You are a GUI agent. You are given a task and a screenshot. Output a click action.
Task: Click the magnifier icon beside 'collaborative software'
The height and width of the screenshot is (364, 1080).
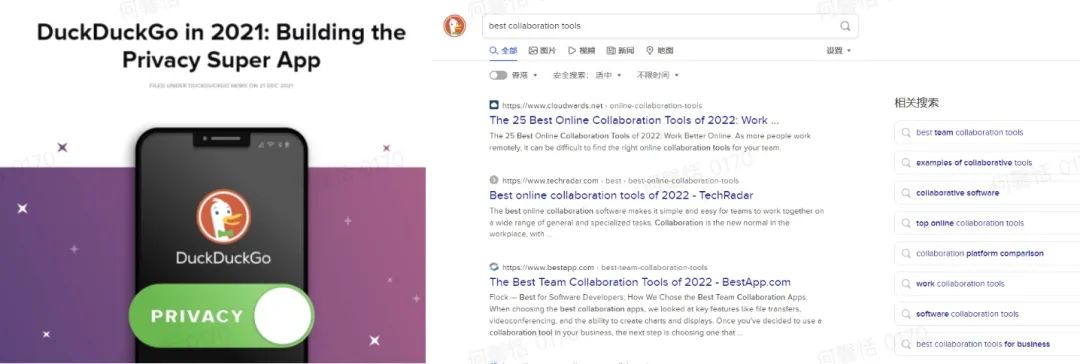pos(906,193)
